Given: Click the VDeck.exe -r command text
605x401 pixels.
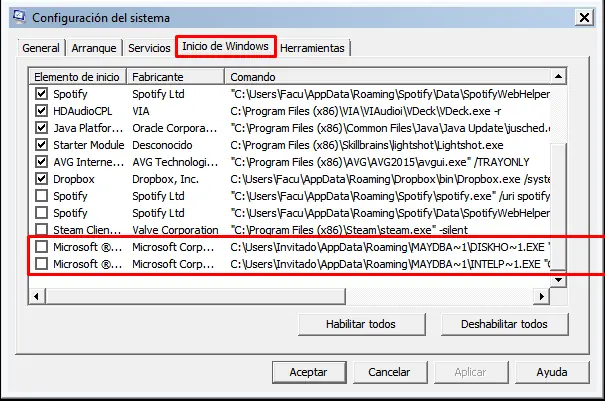Looking at the screenshot, I should click(x=366, y=111).
